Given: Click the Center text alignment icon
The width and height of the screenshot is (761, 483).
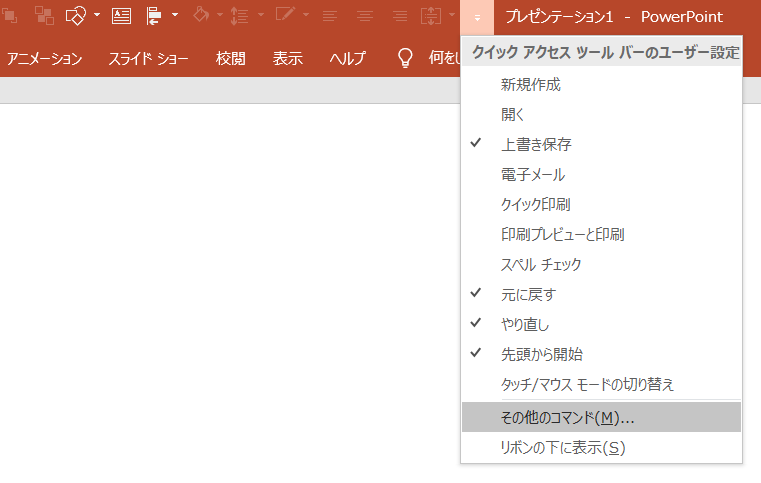Looking at the screenshot, I should (365, 17).
